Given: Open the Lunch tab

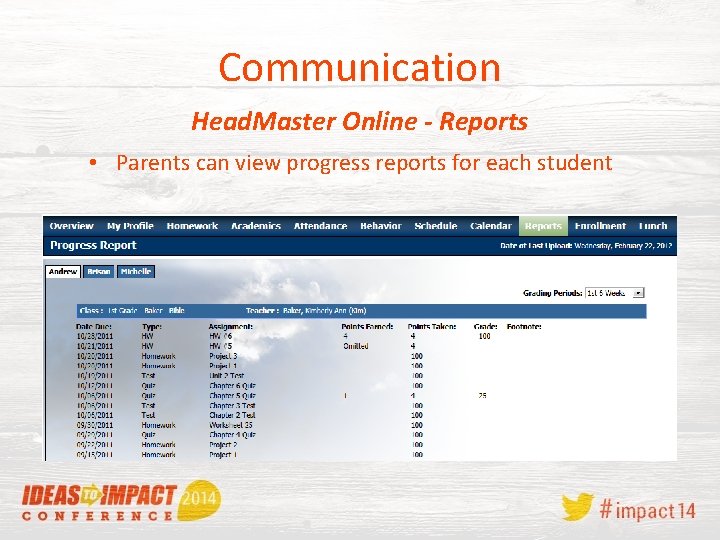Looking at the screenshot, I should click(653, 226).
